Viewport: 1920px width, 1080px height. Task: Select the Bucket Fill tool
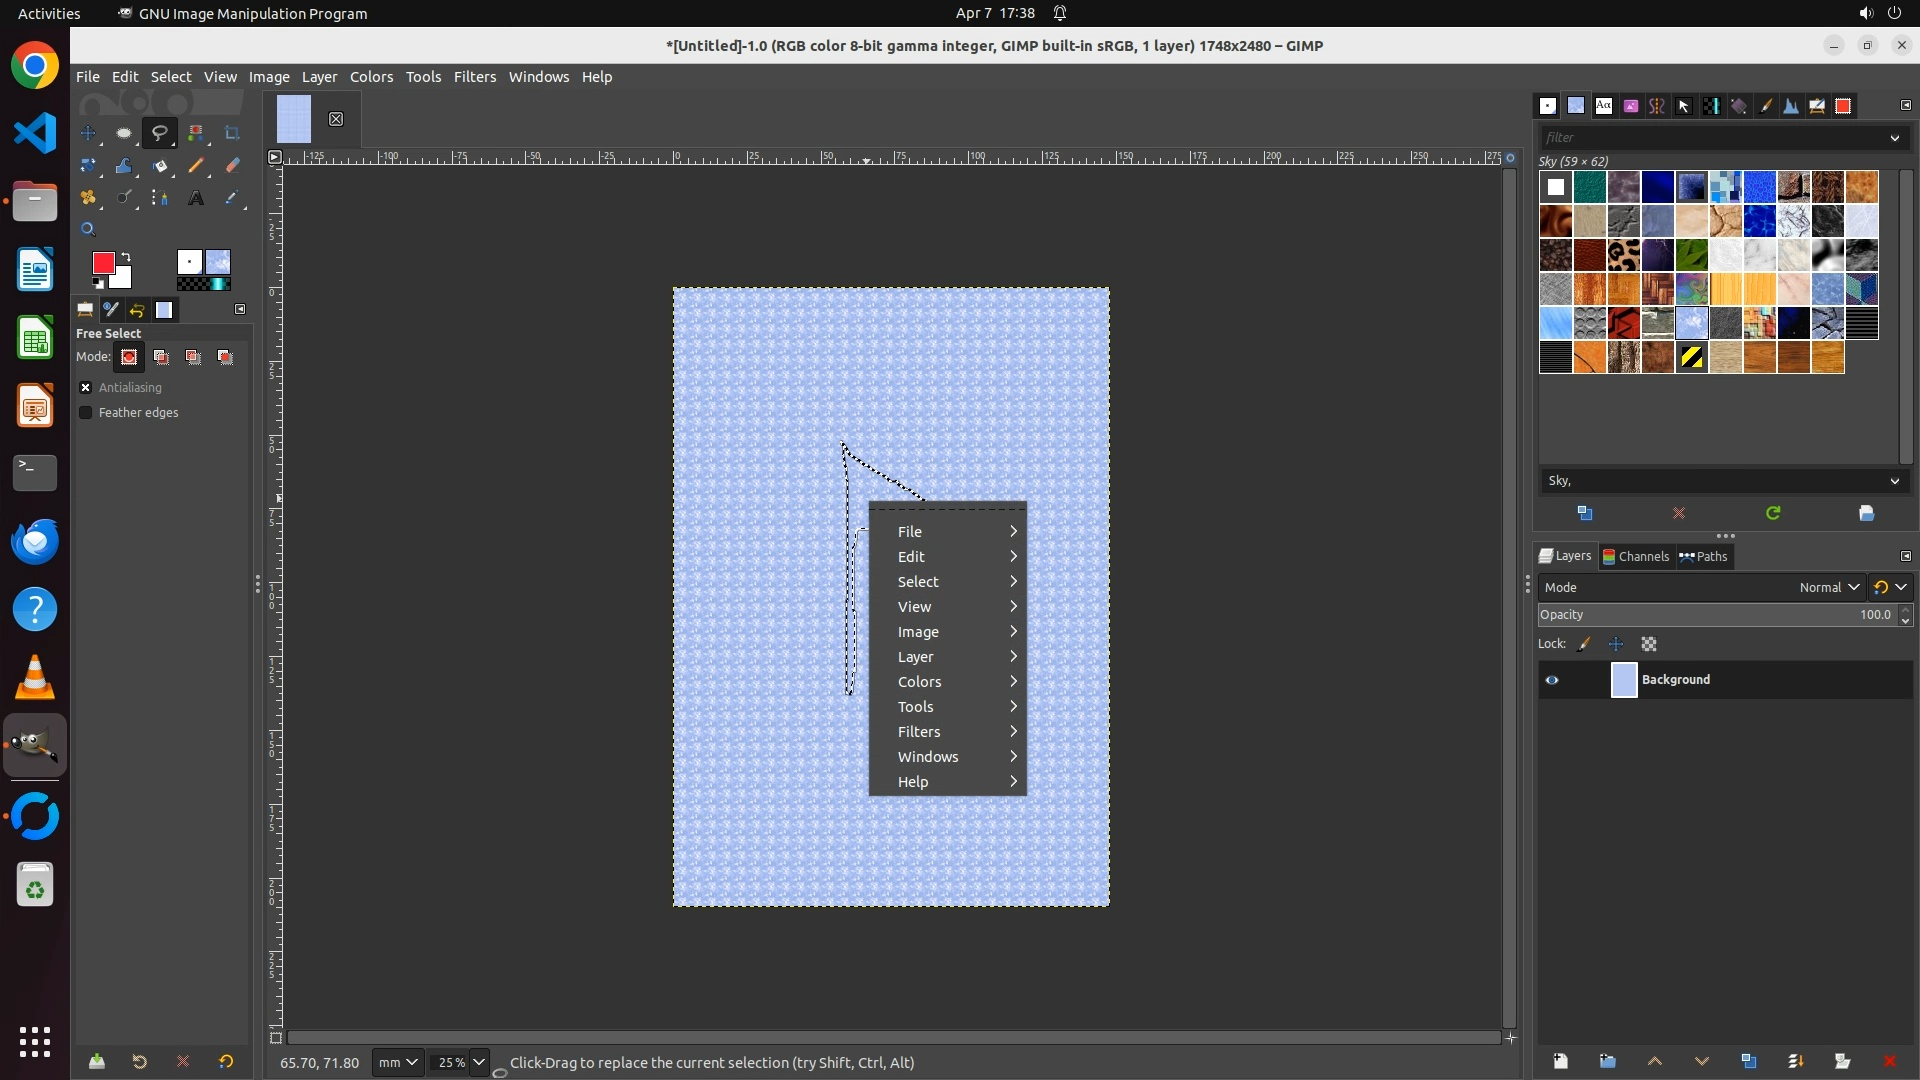pyautogui.click(x=160, y=166)
